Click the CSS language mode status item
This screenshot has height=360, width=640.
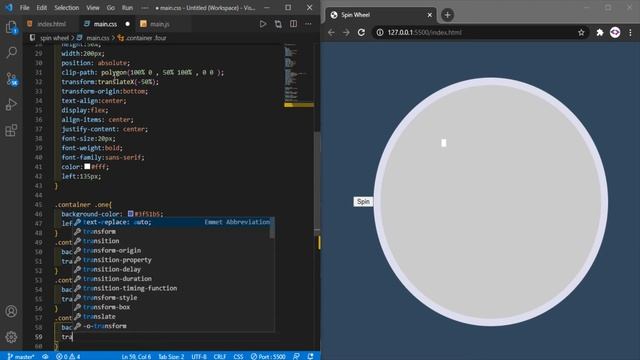coord(238,356)
